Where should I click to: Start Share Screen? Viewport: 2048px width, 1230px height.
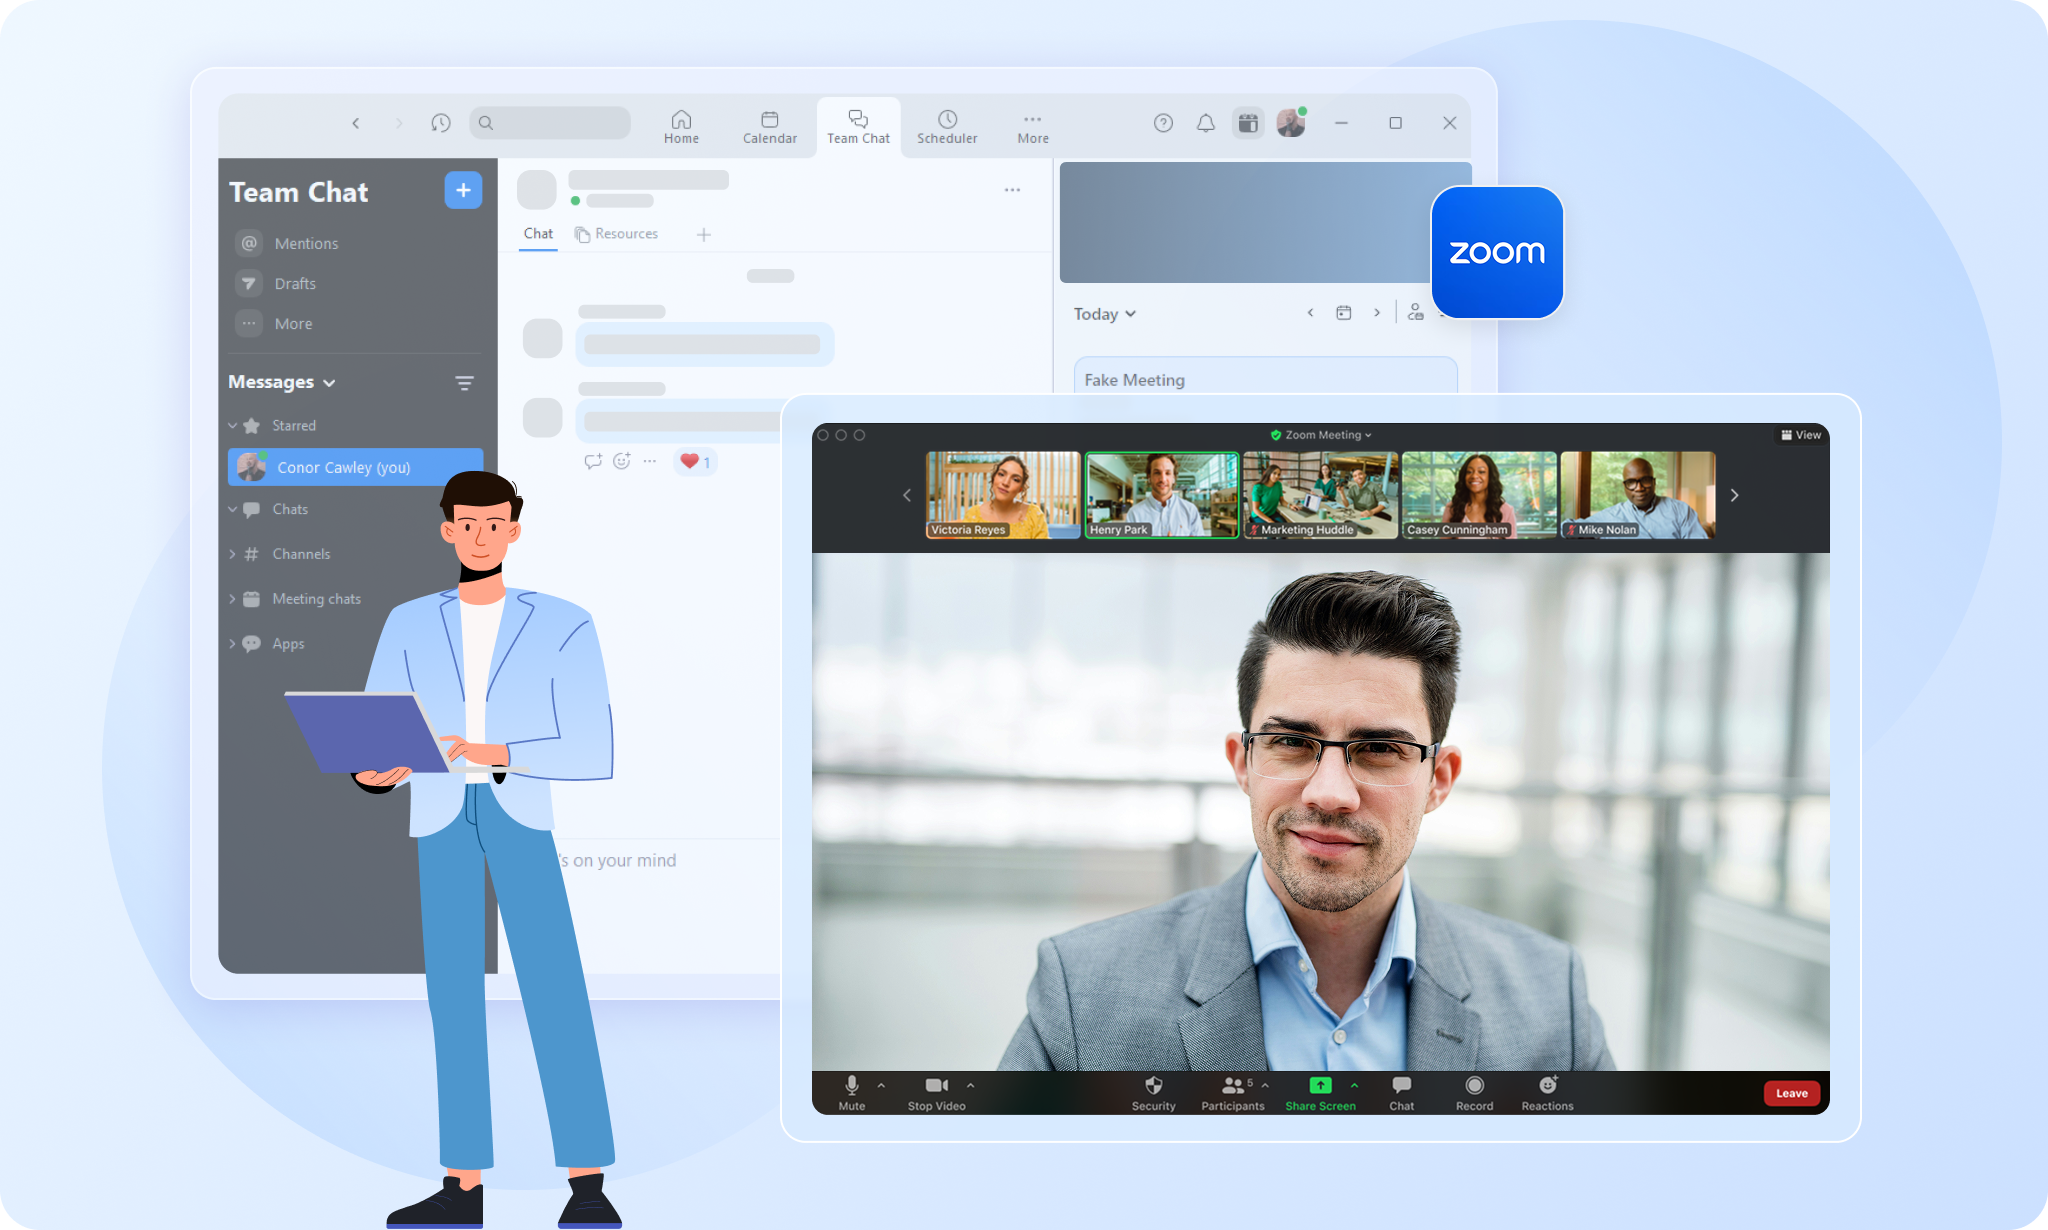pos(1321,1093)
